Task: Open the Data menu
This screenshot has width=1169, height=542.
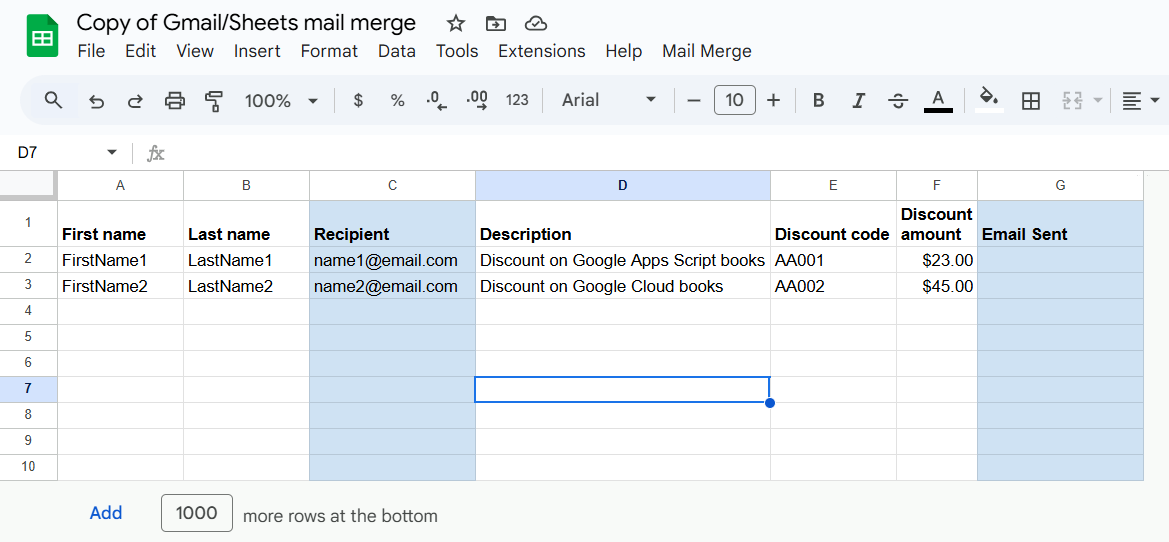Action: click(397, 51)
